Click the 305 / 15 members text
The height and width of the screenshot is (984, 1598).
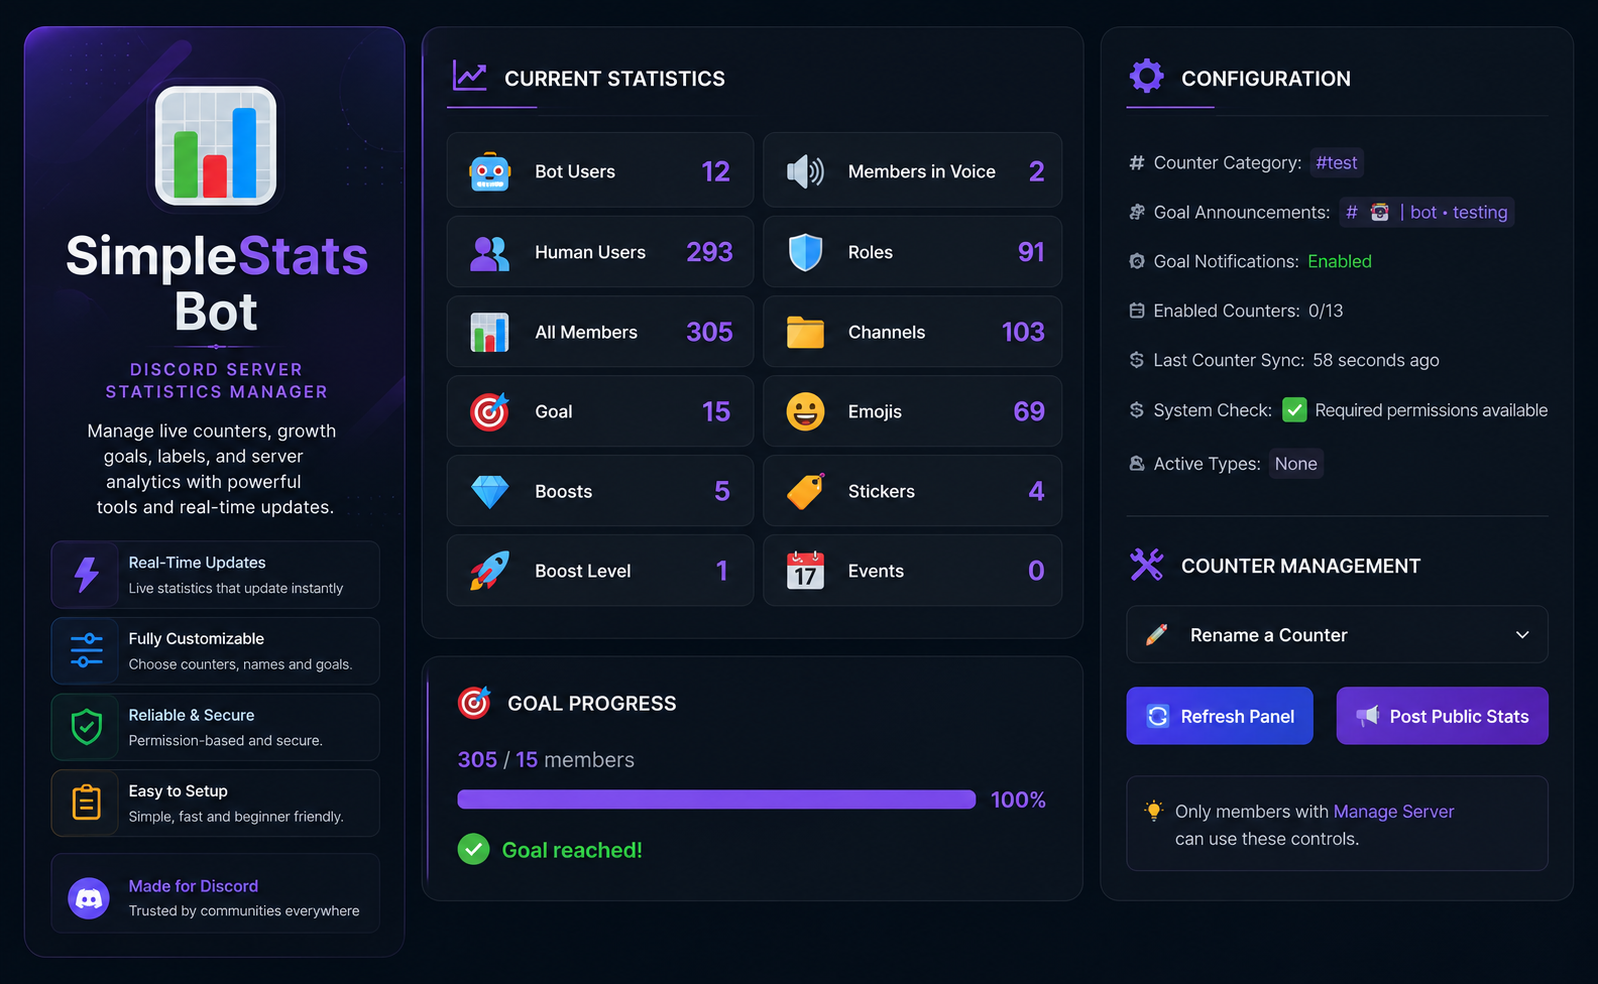pyautogui.click(x=546, y=760)
